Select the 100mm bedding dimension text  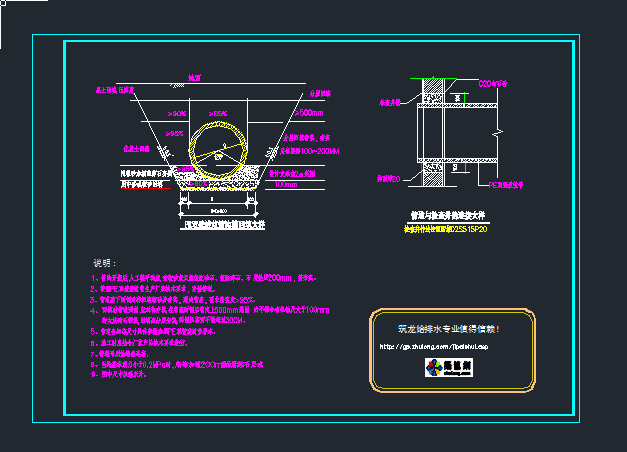286,184
